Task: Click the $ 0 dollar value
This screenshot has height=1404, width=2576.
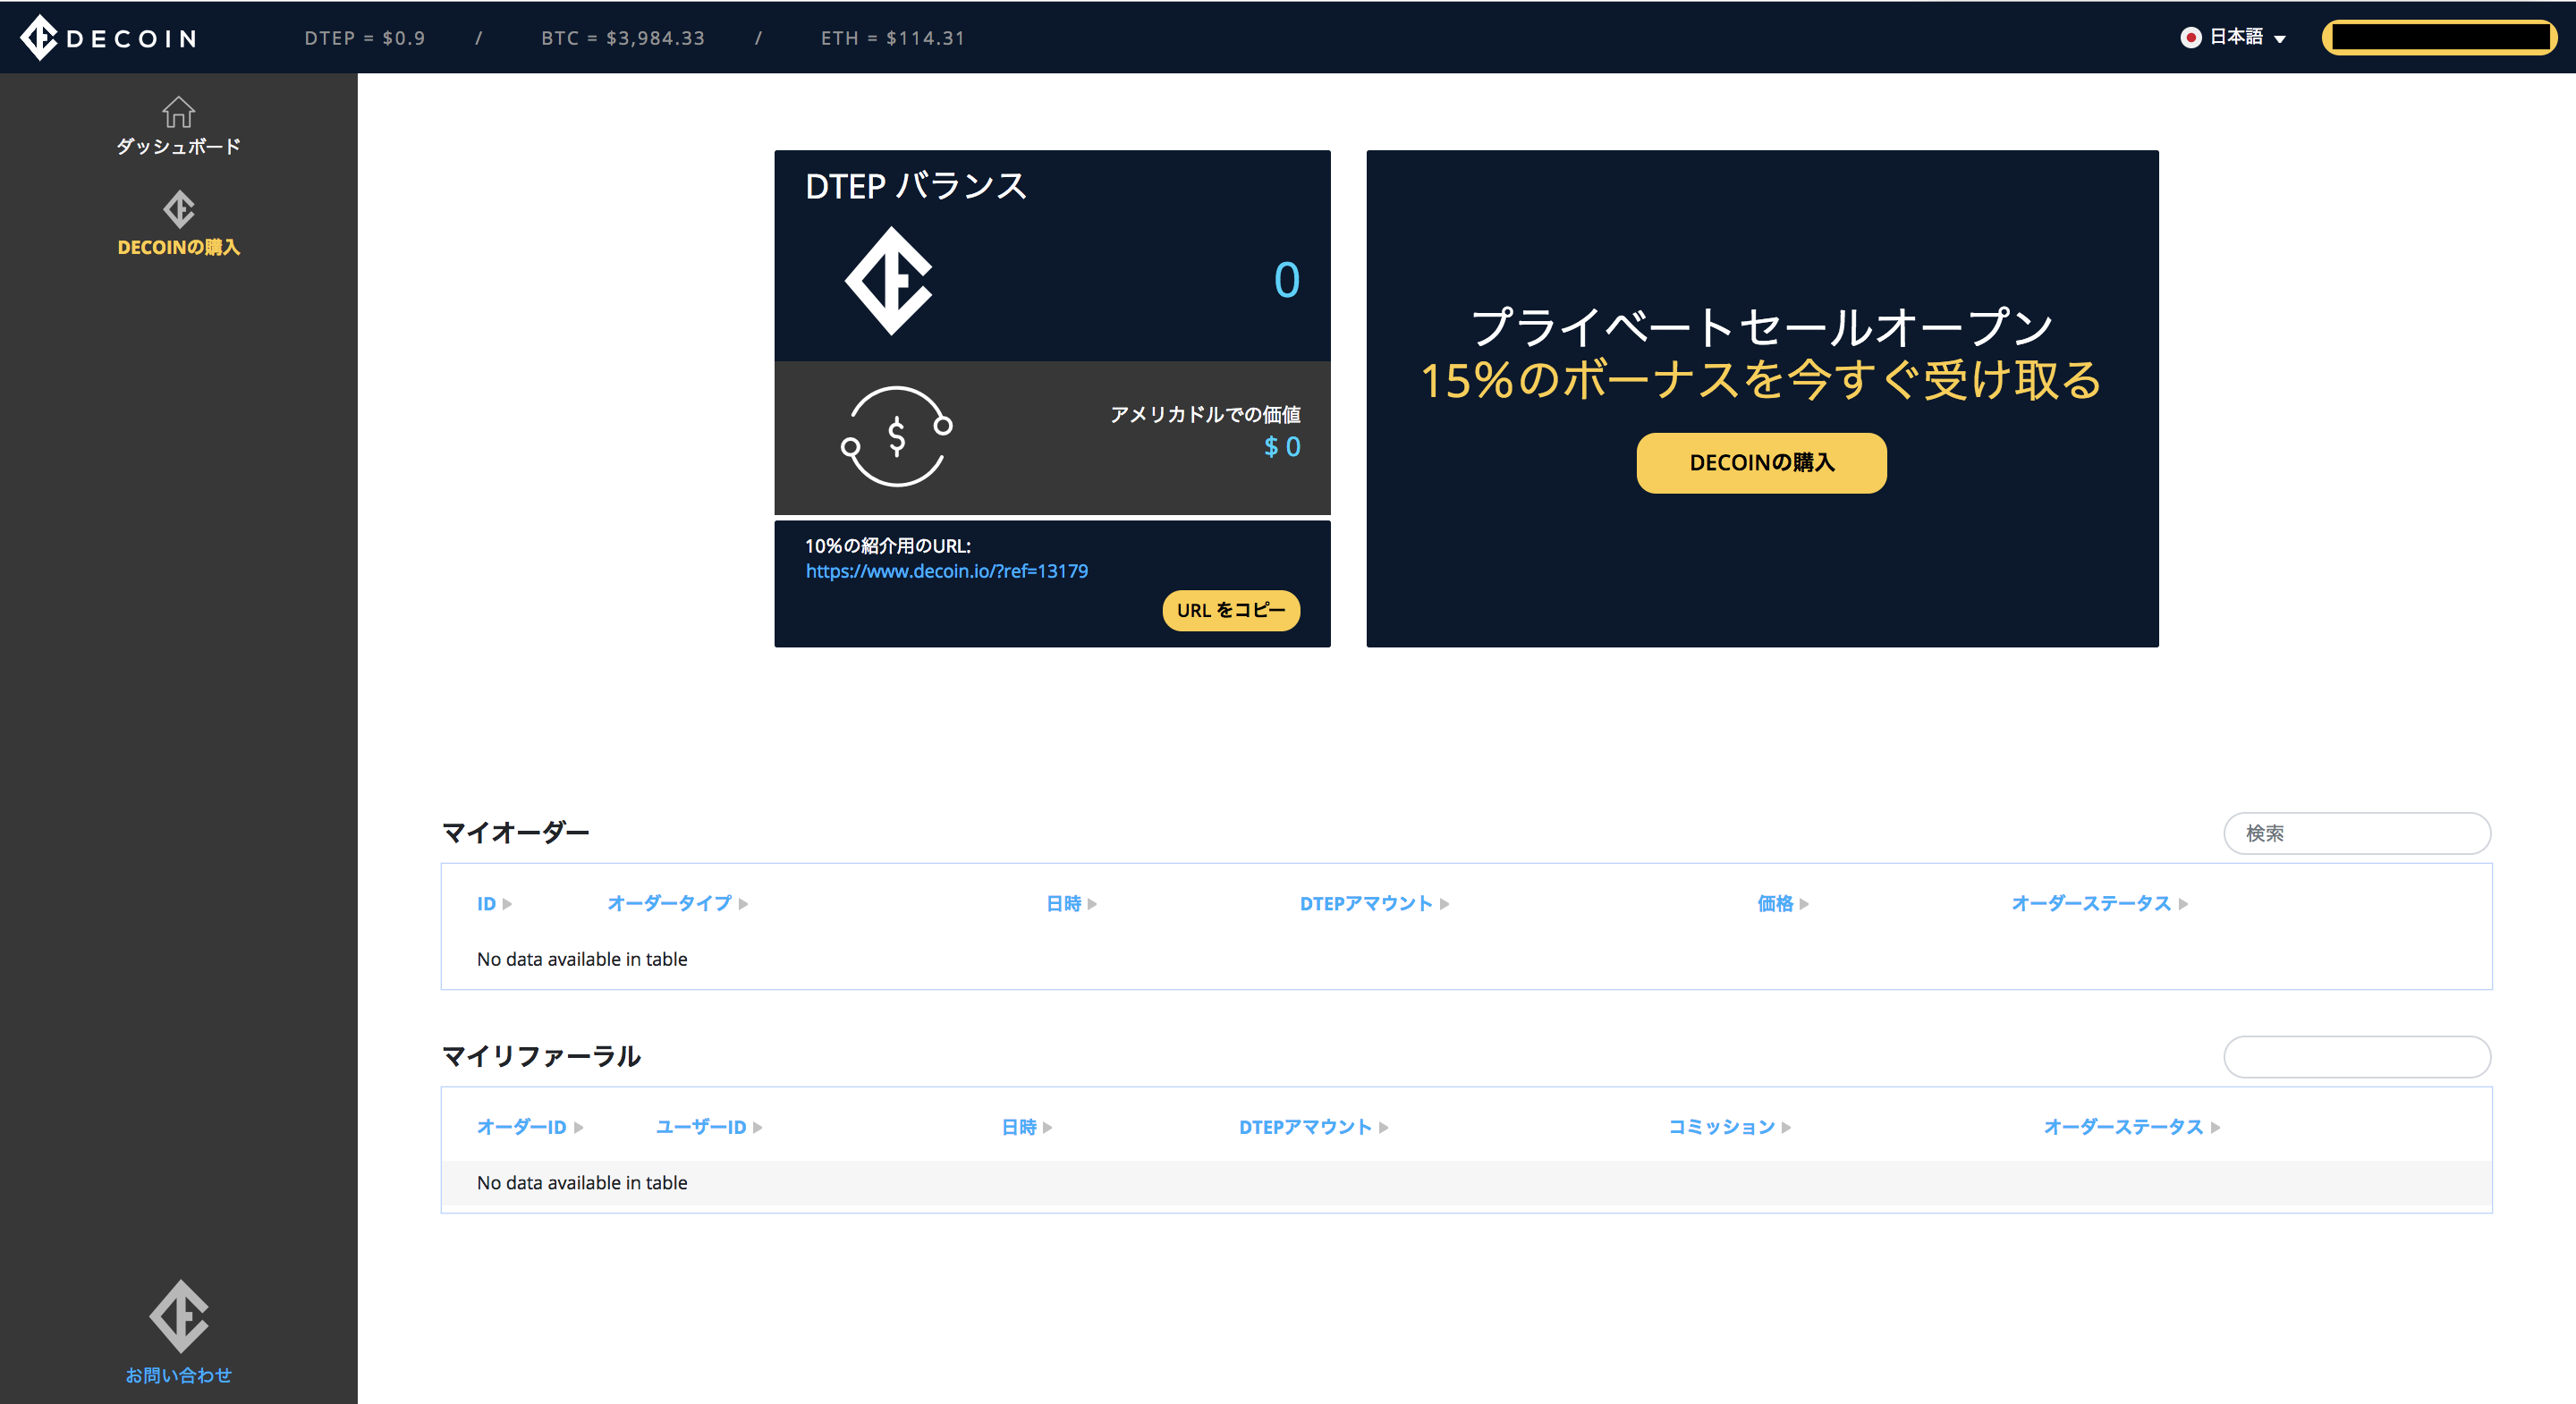Action: [1281, 447]
